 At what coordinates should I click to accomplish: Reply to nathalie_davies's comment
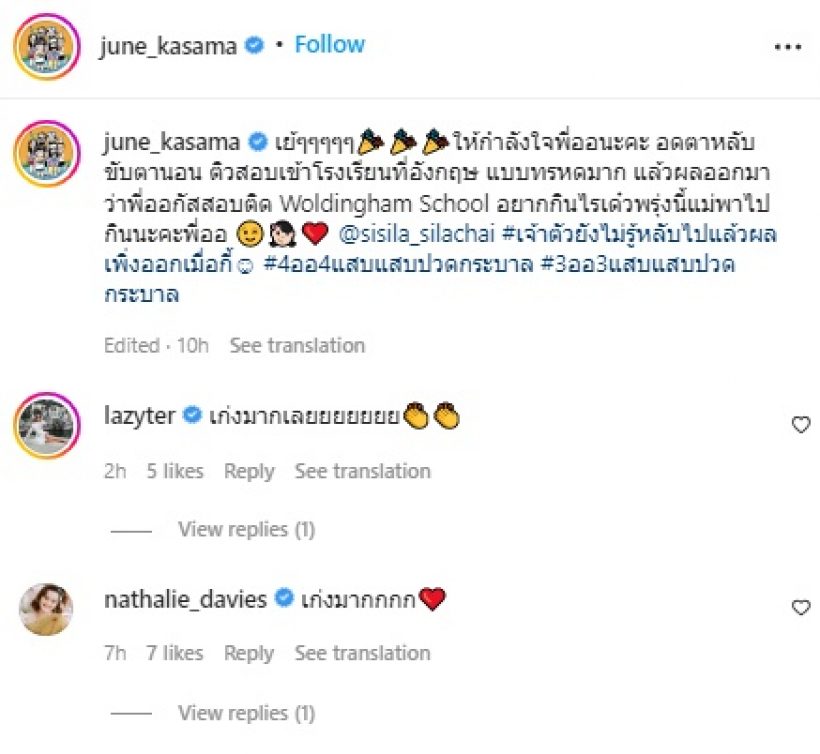coord(249,653)
